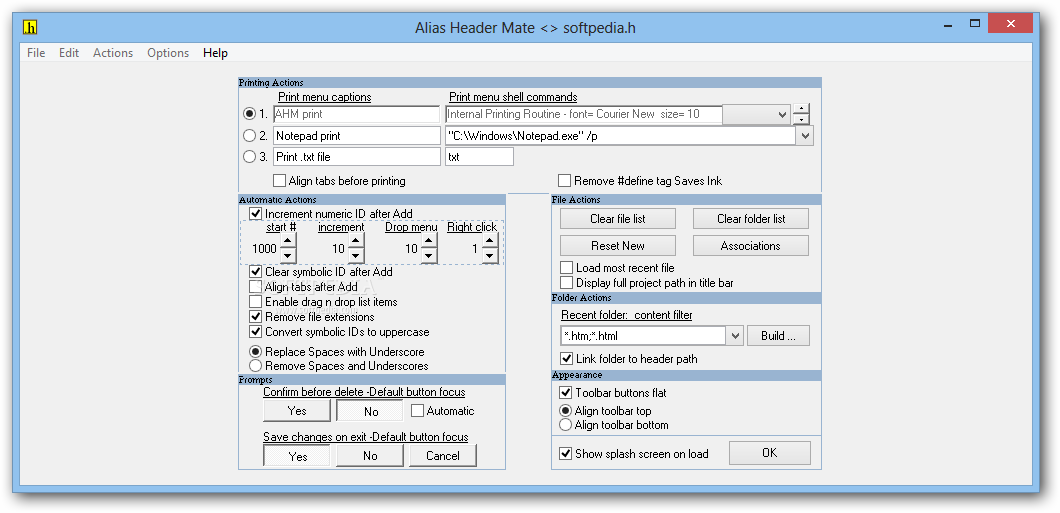Click the *.htm;*.html content filter field
This screenshot has height=513, width=1060.
pyautogui.click(x=643, y=336)
